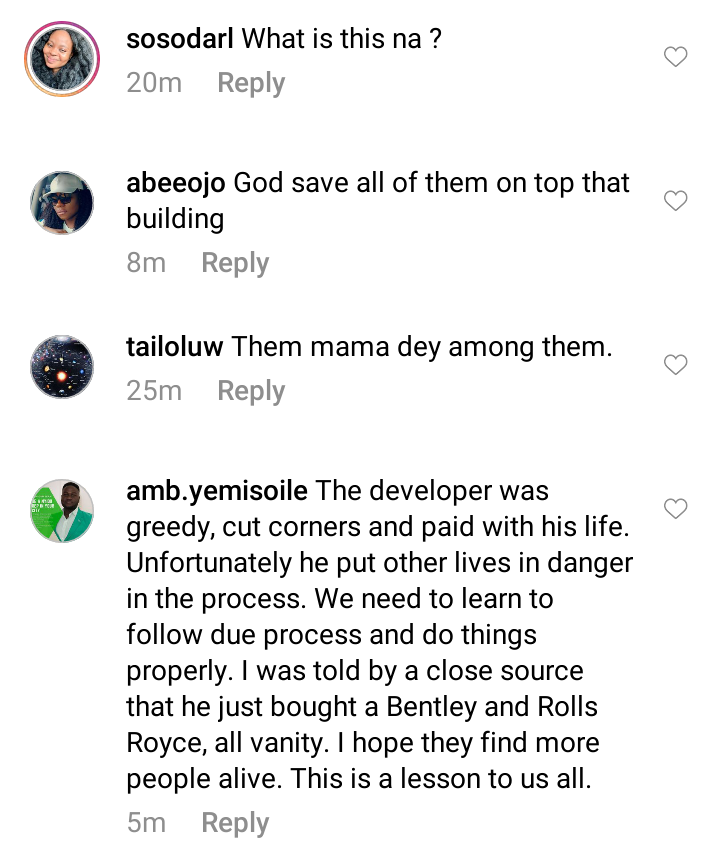
Task: Heart the amb.yemisoile comment
Action: click(x=676, y=509)
